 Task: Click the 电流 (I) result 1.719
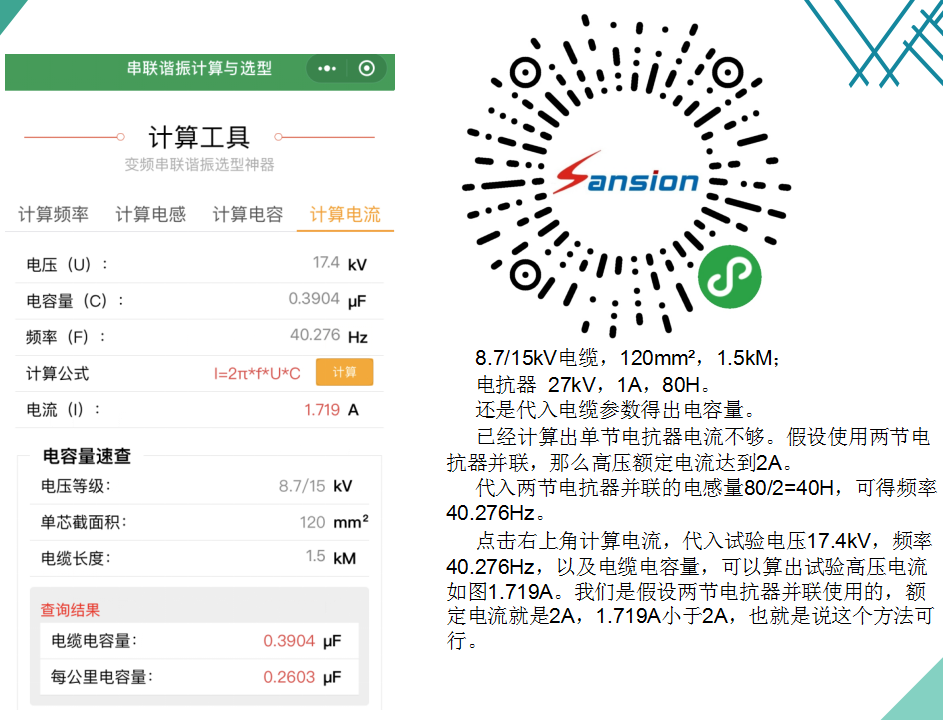pyautogui.click(x=322, y=410)
